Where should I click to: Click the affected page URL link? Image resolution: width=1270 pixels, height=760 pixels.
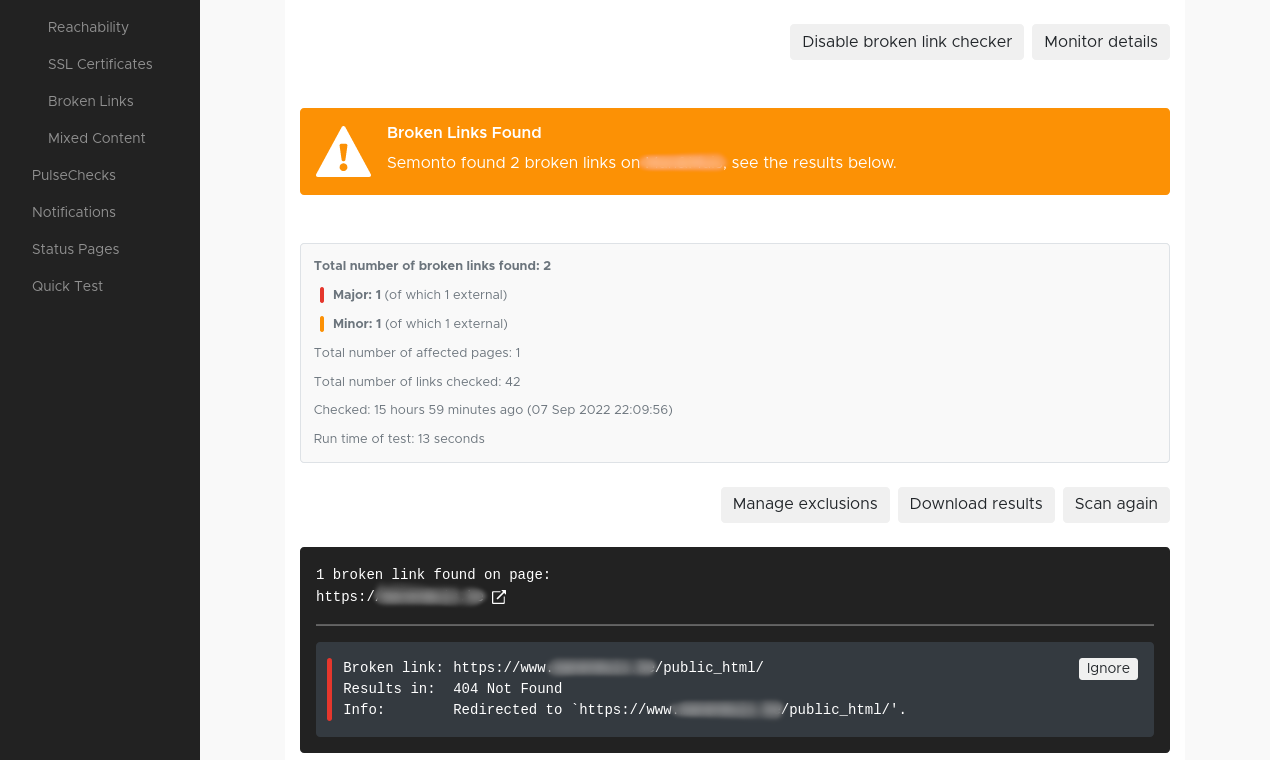[x=400, y=597]
